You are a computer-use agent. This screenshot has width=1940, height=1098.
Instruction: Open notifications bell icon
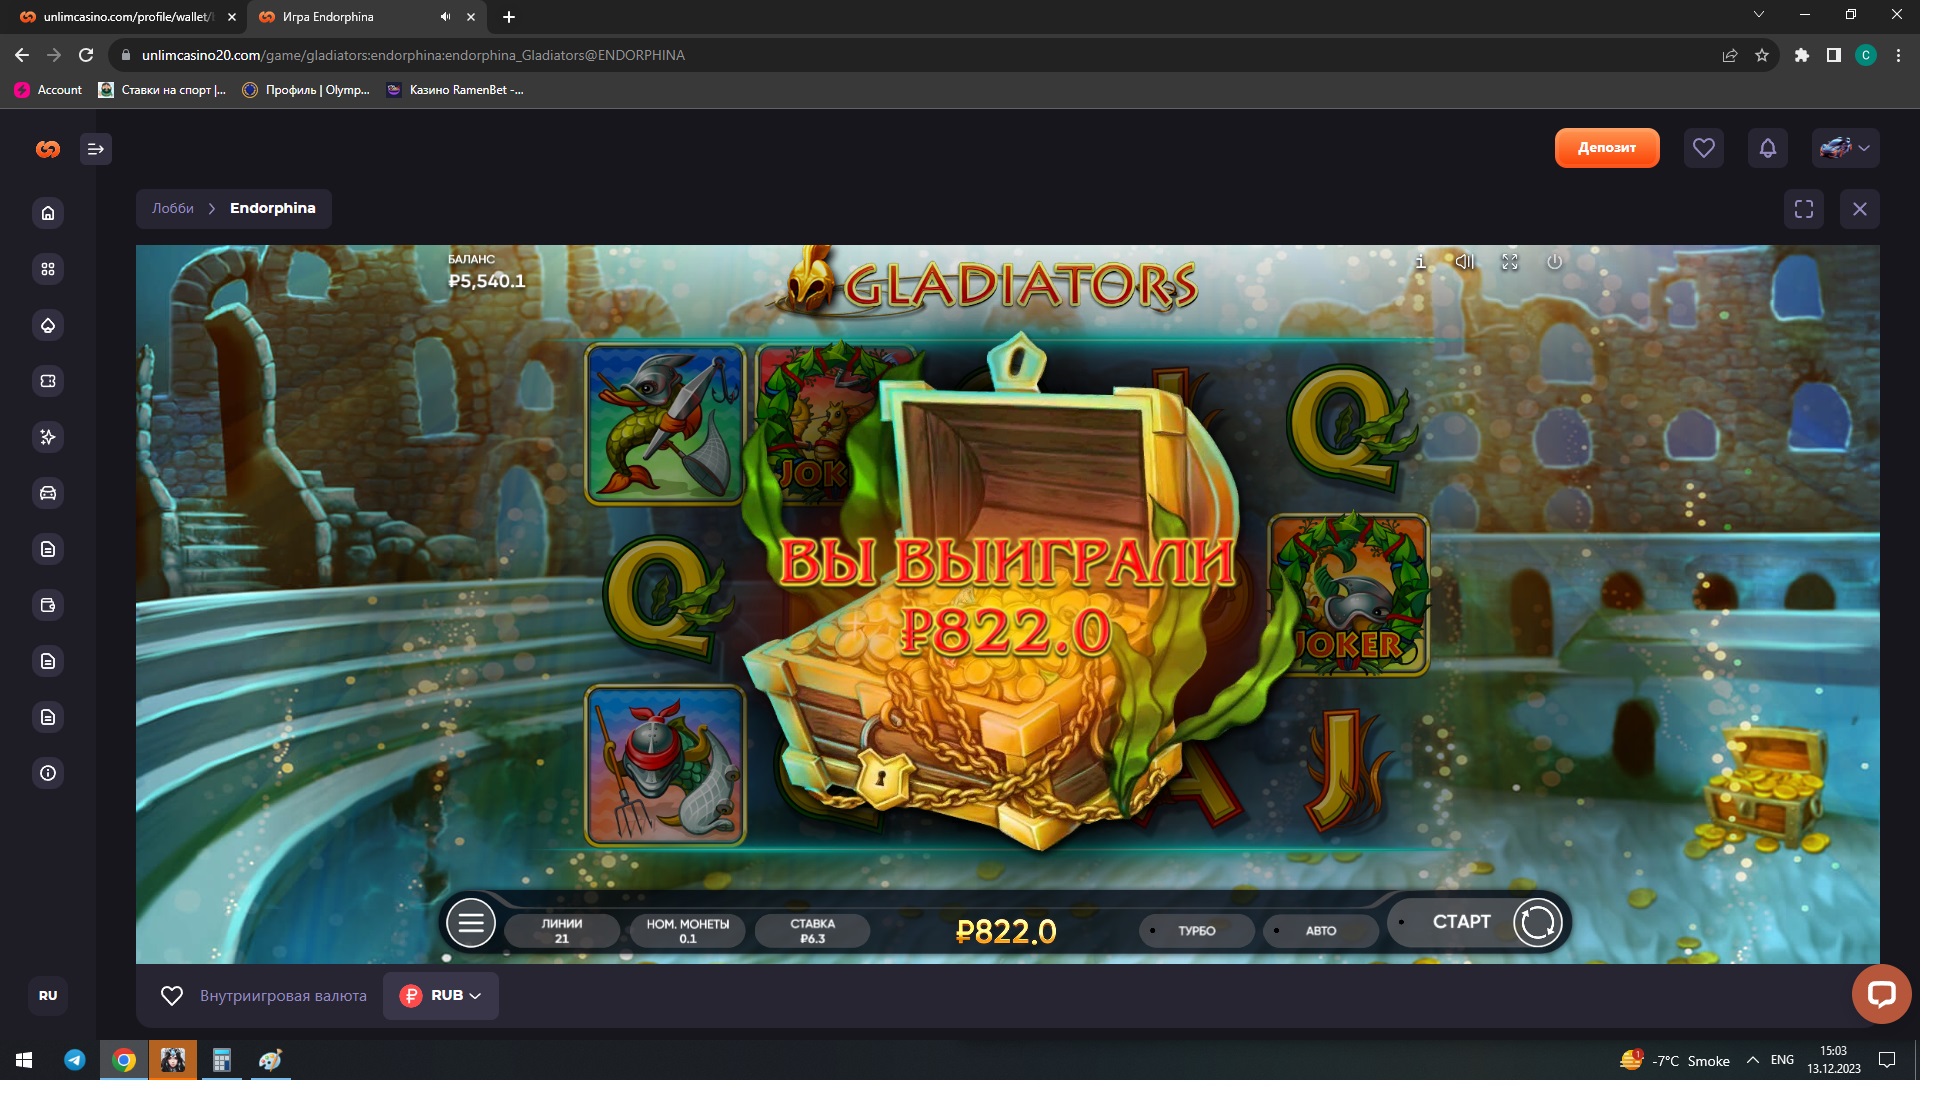pos(1767,148)
